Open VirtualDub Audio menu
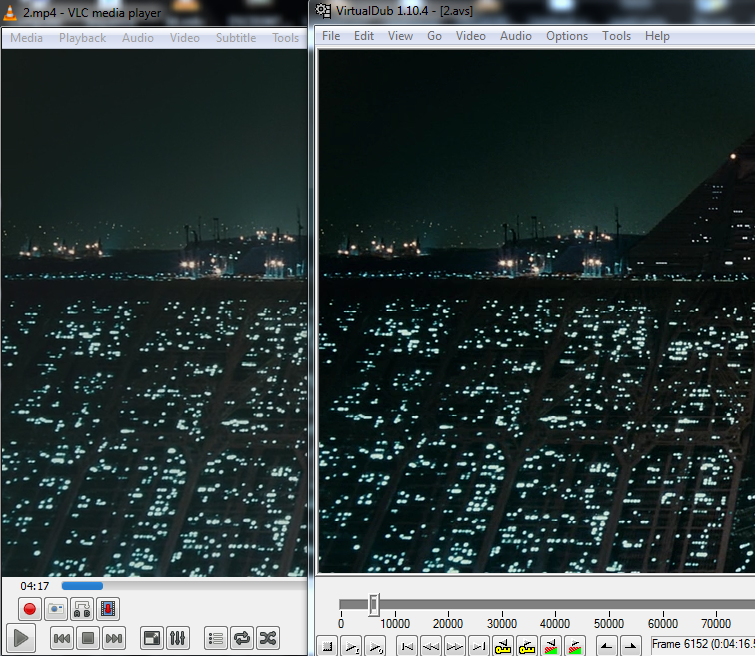 pos(516,36)
